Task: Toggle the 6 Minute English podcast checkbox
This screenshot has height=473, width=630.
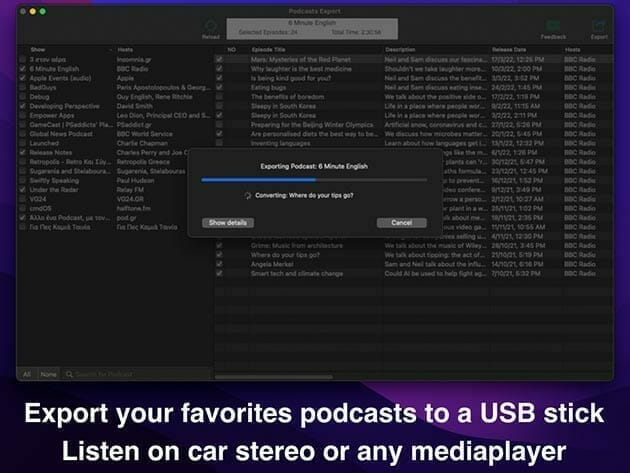Action: pos(23,68)
